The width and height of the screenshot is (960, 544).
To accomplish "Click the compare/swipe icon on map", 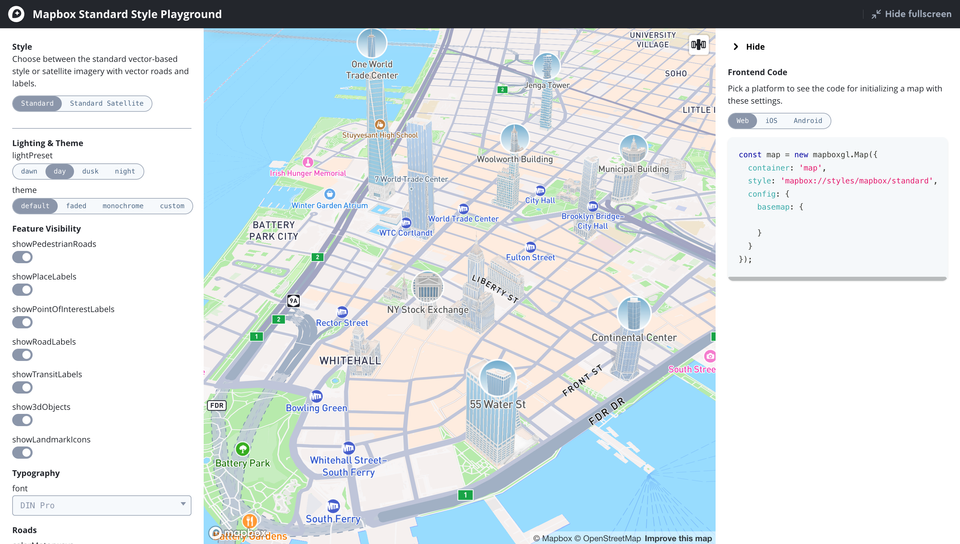I will point(698,44).
